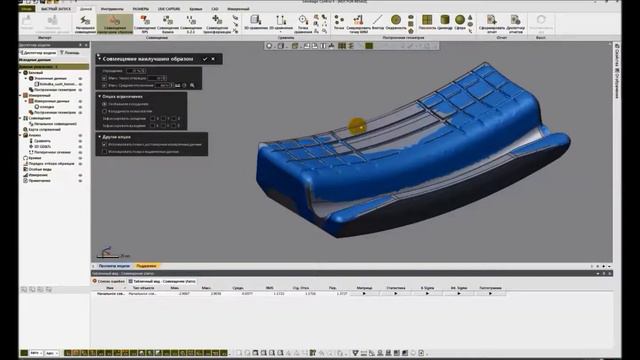Image resolution: width=640 pixels, height=360 pixels.
Task: Enable use only selected data checkbox
Action: tap(104, 151)
